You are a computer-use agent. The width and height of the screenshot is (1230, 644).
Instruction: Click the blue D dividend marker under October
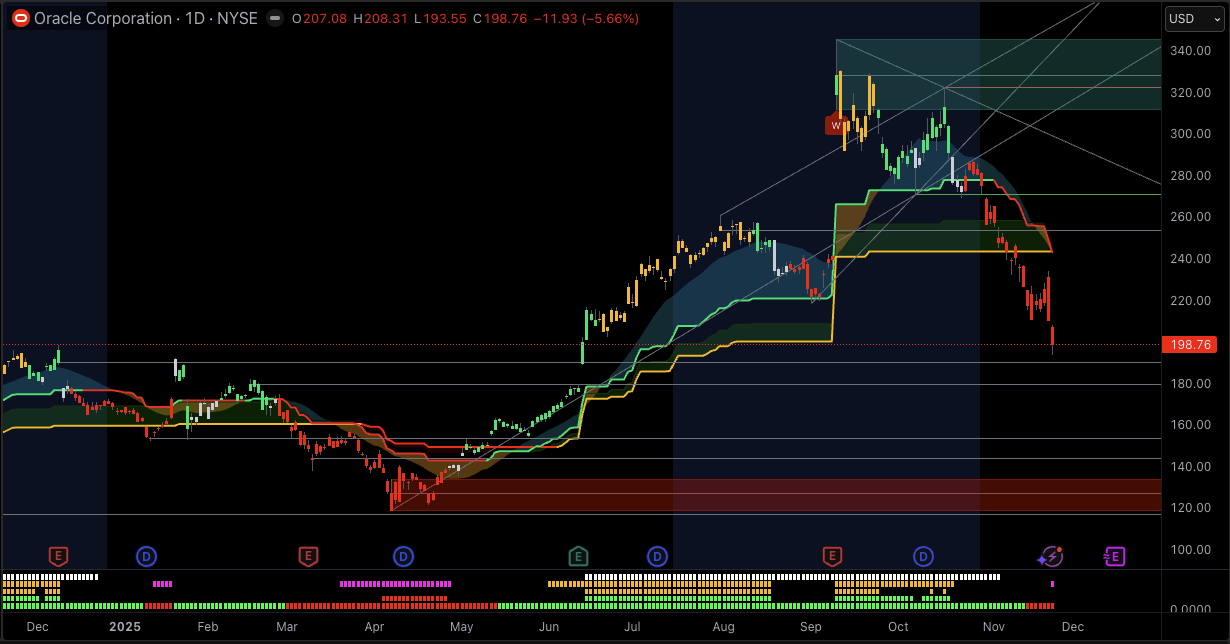coord(922,557)
